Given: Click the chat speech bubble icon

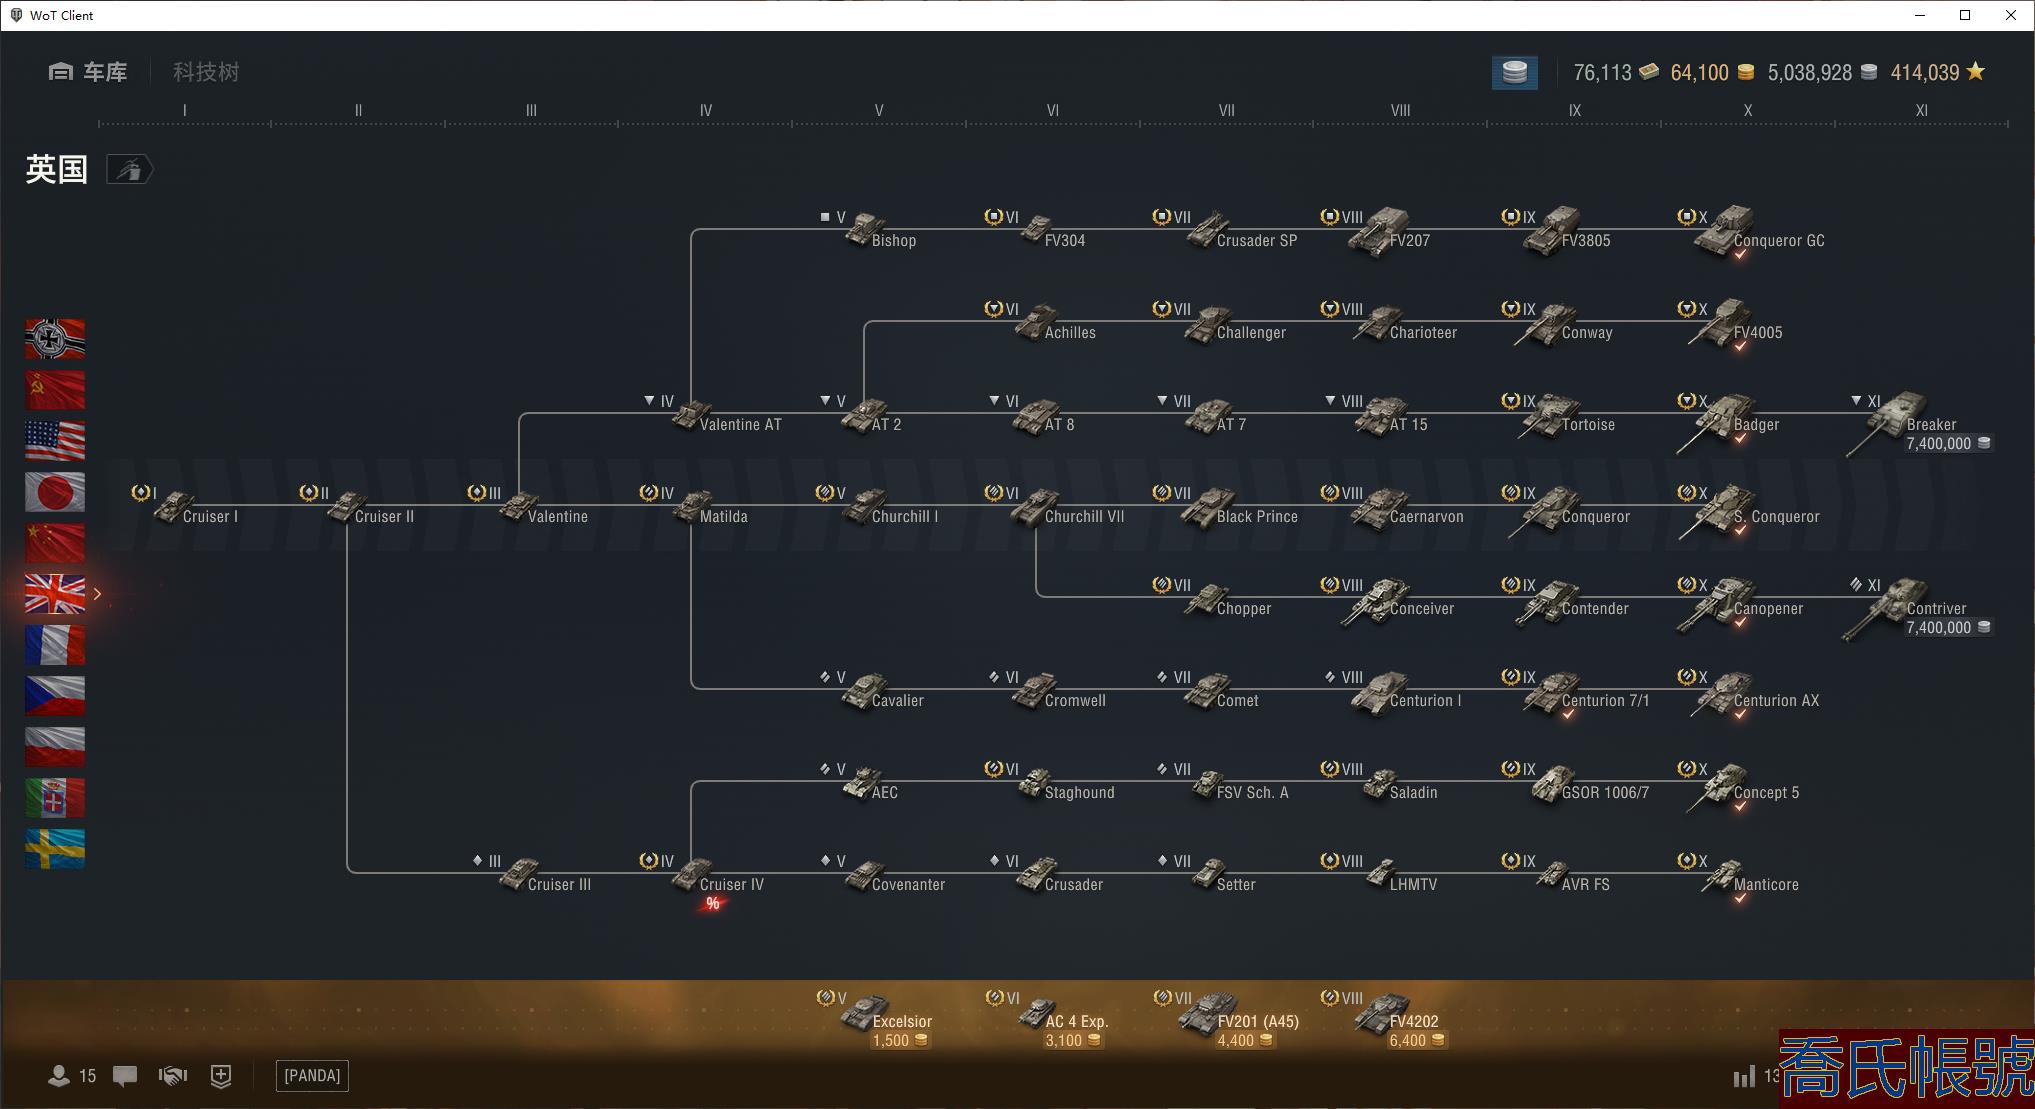Looking at the screenshot, I should tap(125, 1076).
